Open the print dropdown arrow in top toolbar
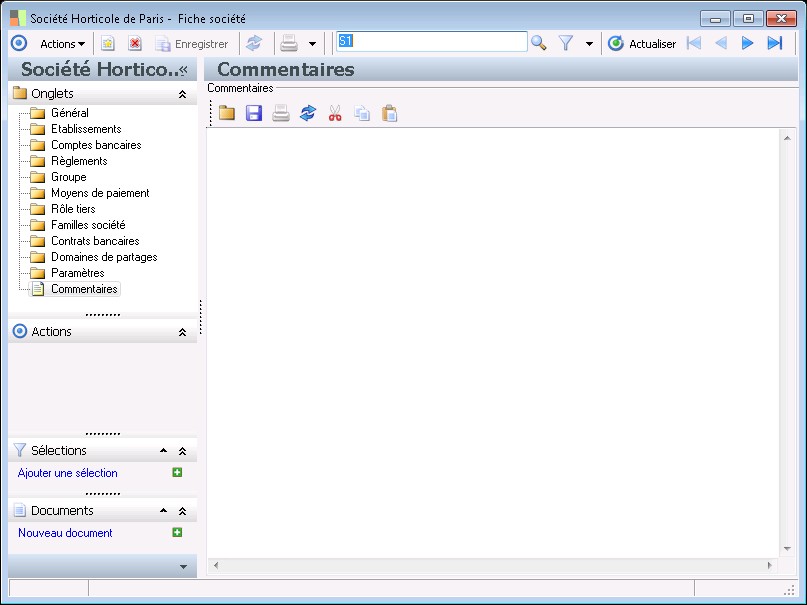The image size is (807, 605). (x=312, y=44)
